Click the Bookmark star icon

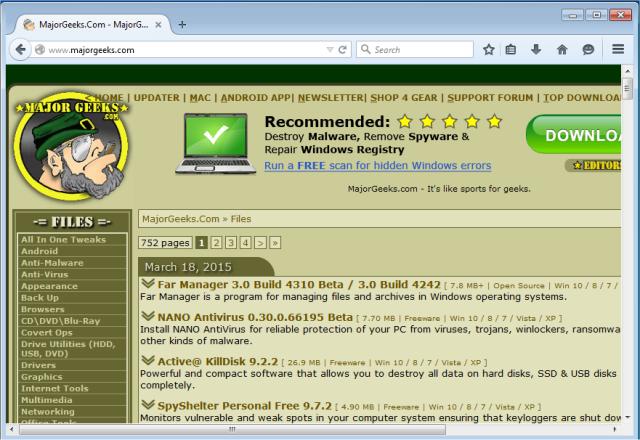coord(489,50)
